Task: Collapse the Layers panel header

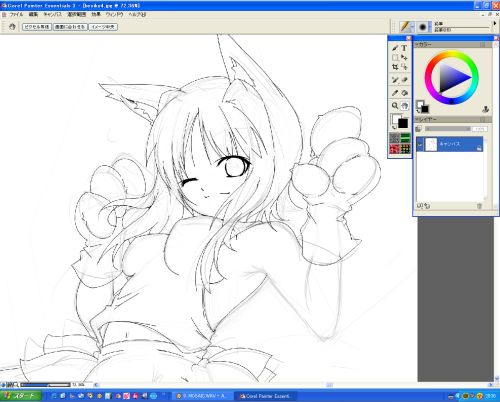Action: coord(452,119)
